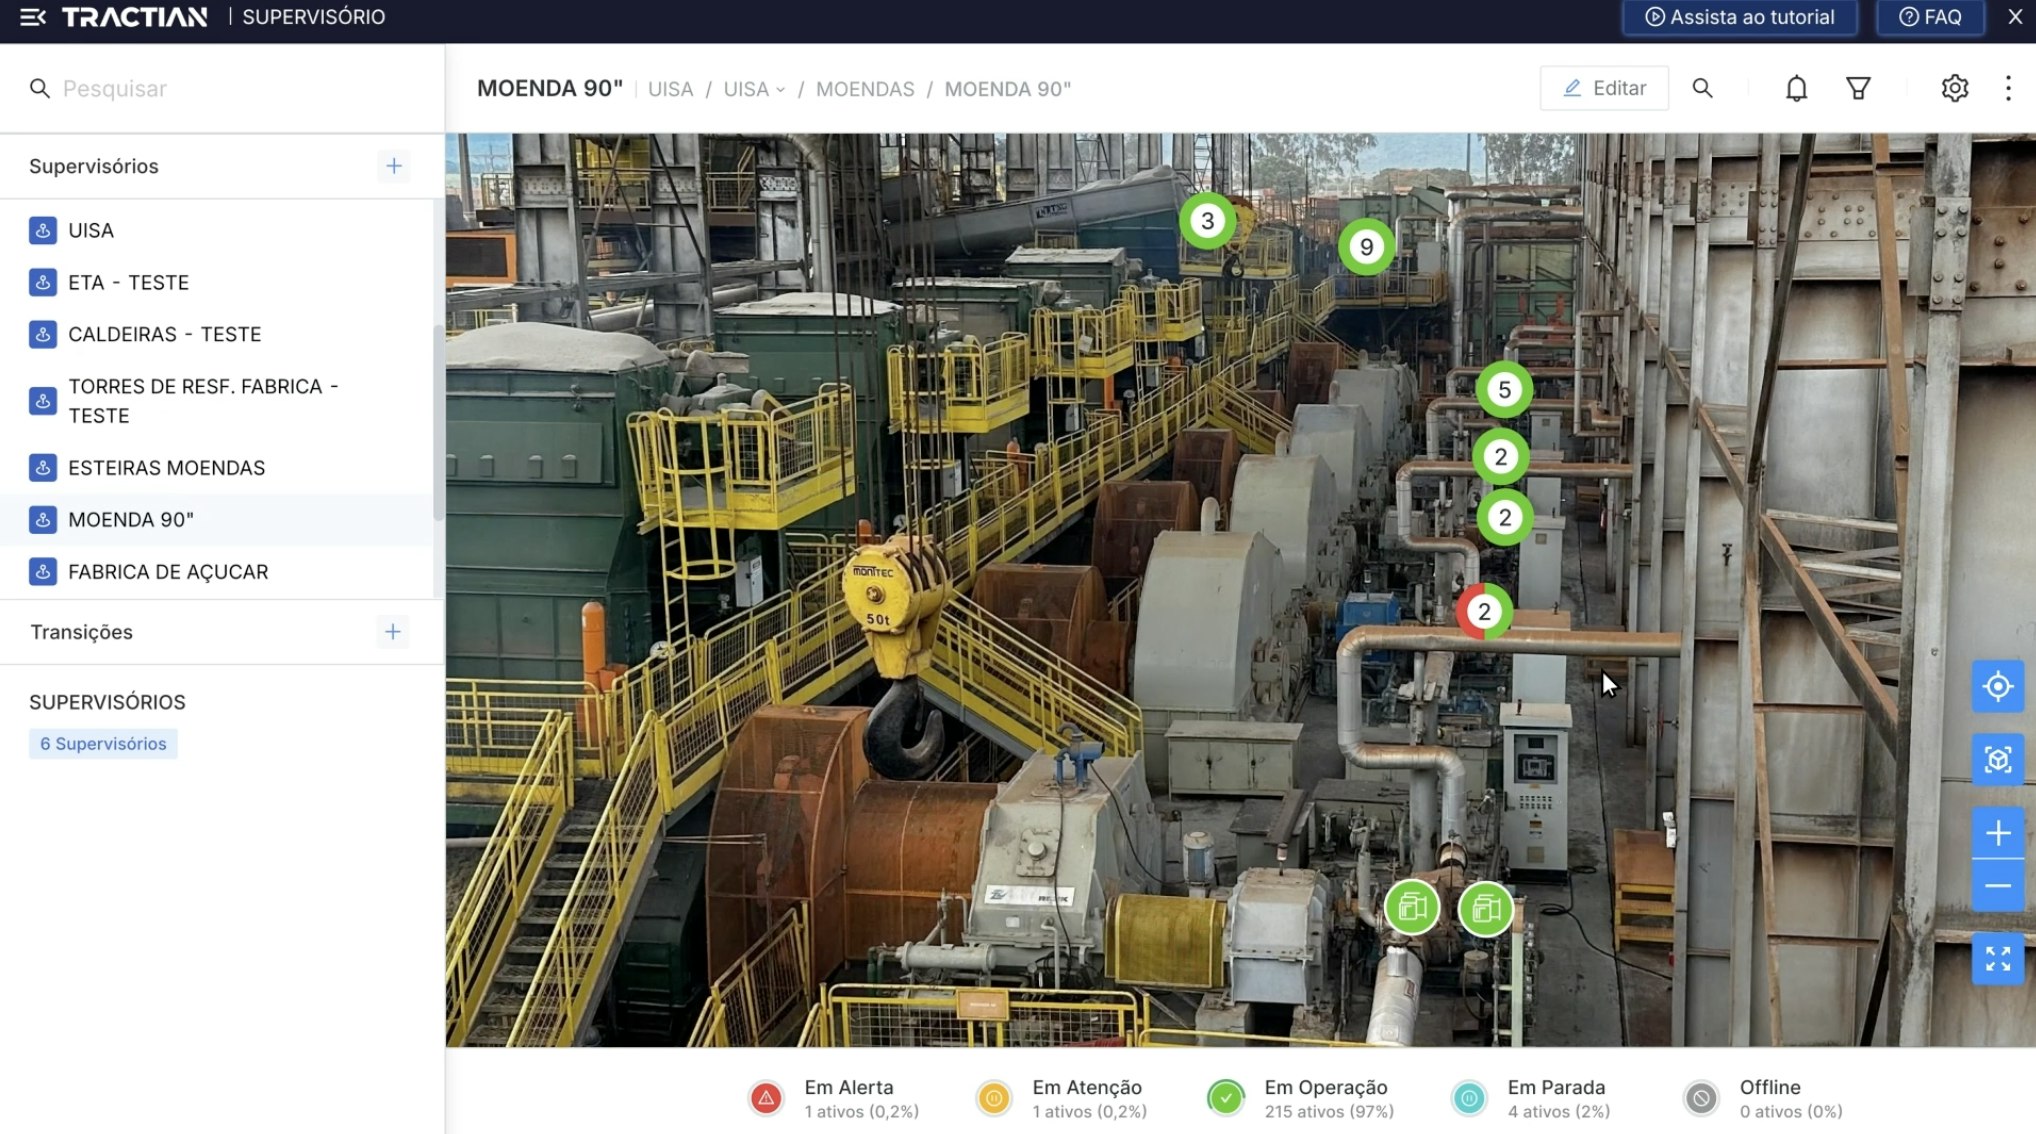
Task: Collapse the sidebar with the hamburger icon
Action: (32, 17)
